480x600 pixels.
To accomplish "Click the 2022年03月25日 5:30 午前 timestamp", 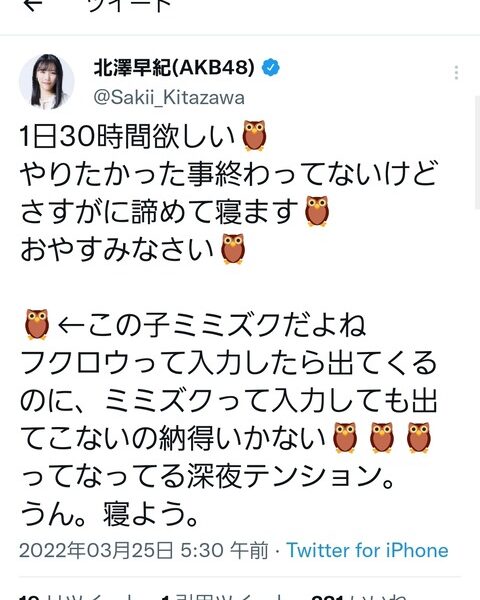I will [144, 550].
